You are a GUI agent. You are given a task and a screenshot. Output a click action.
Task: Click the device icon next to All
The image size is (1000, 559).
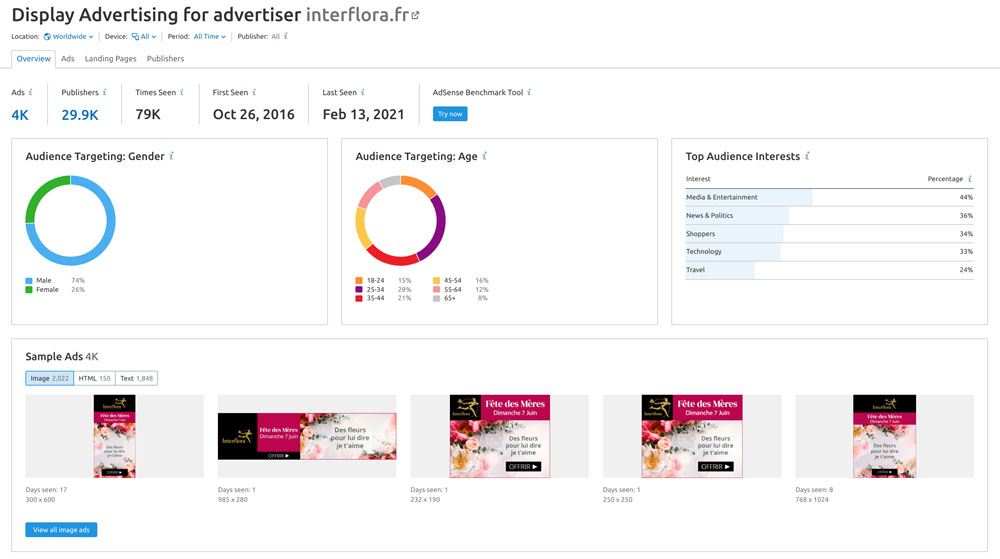135,37
